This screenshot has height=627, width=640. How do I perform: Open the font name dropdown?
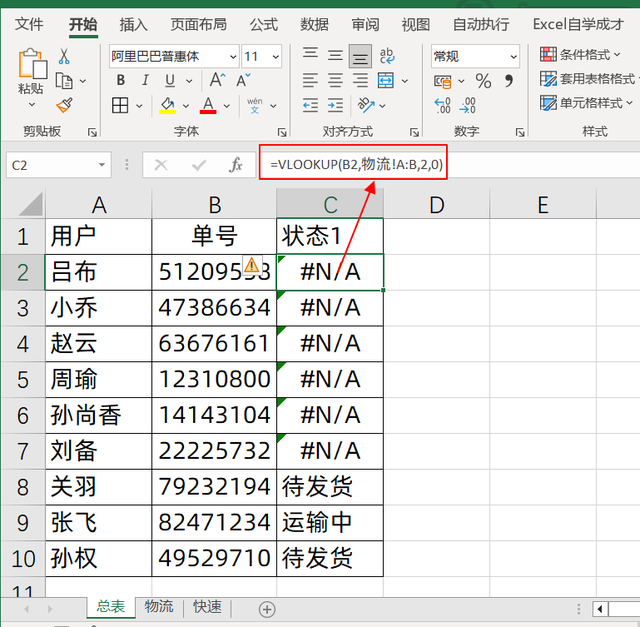232,57
